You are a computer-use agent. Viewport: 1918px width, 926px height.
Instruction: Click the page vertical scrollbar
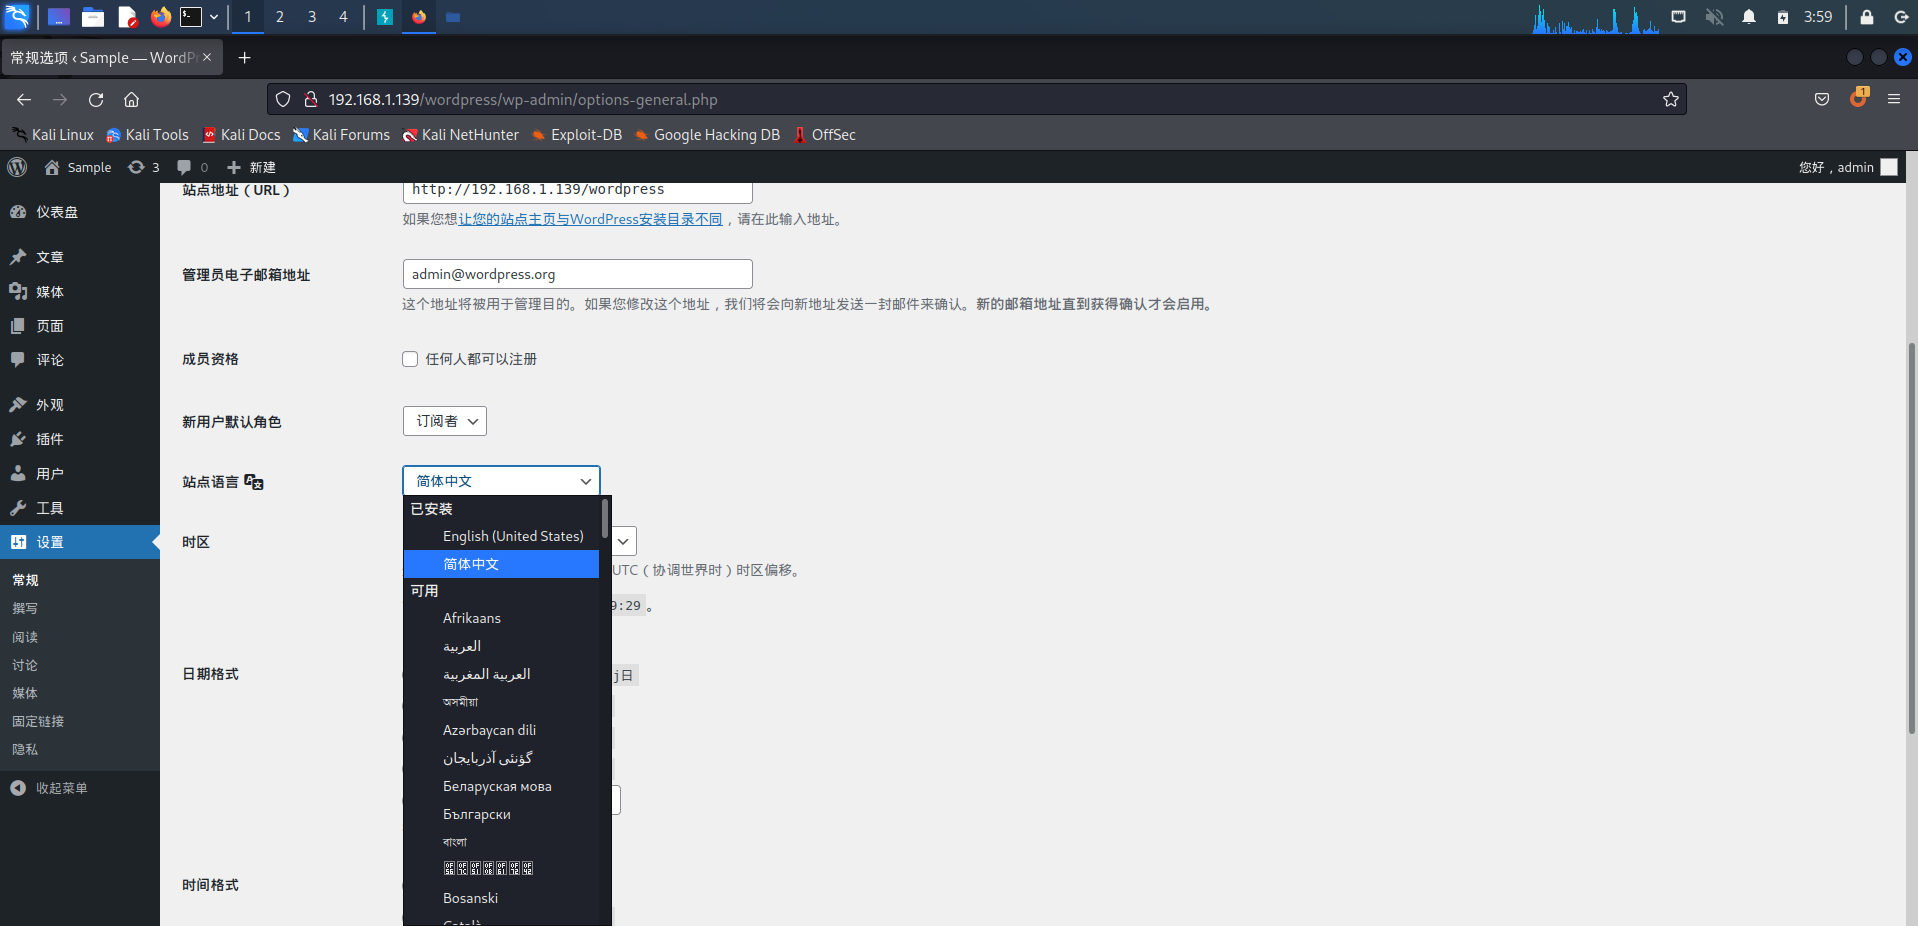point(1911,539)
